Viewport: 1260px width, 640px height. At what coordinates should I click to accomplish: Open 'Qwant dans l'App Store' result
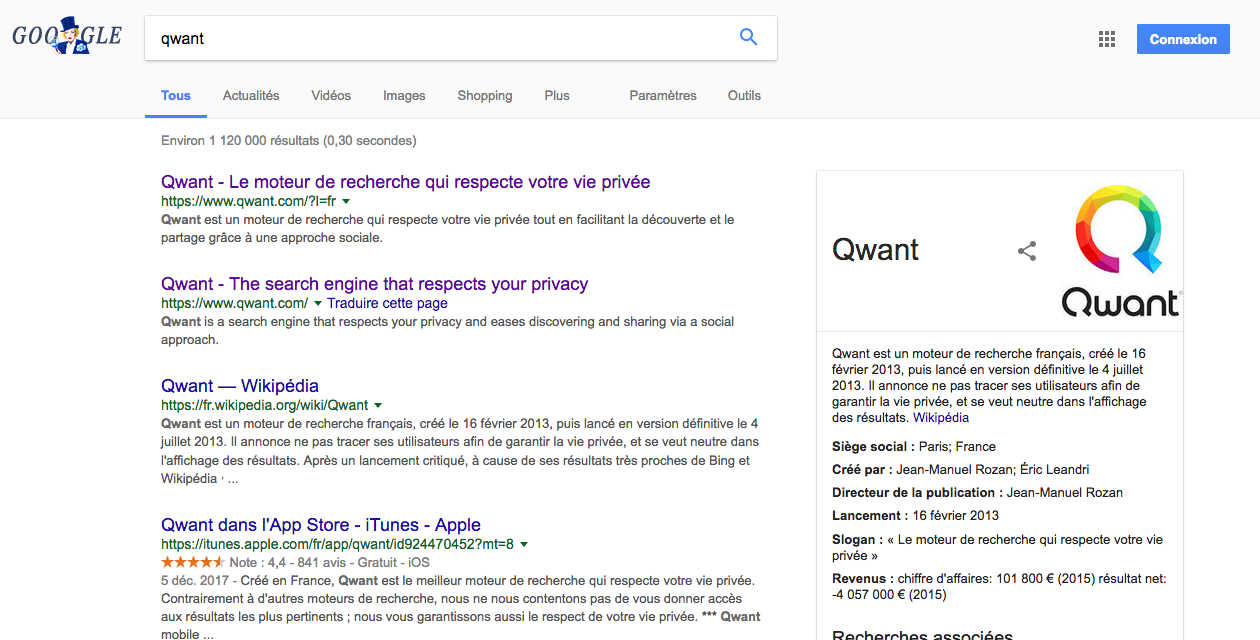click(x=321, y=525)
